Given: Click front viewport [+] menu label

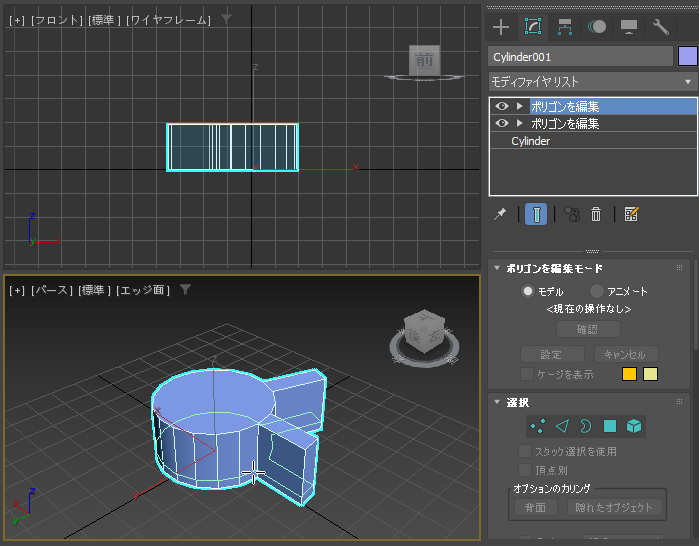Looking at the screenshot, I should coord(17,20).
